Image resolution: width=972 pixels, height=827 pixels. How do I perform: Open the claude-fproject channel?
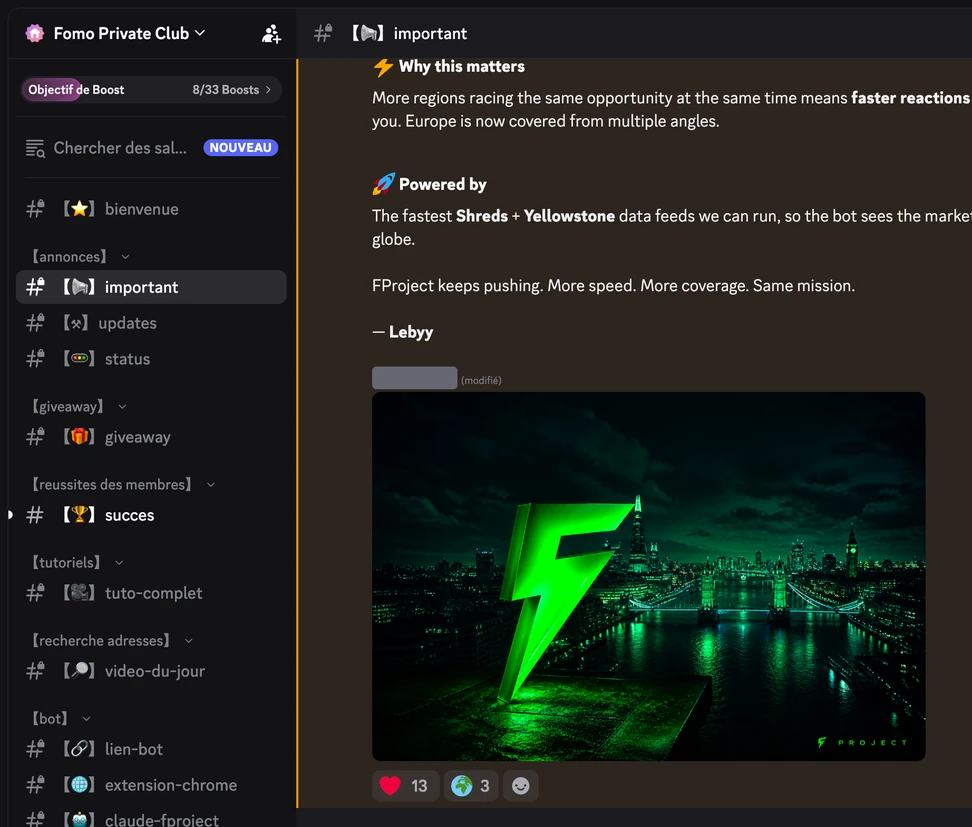(x=151, y=819)
